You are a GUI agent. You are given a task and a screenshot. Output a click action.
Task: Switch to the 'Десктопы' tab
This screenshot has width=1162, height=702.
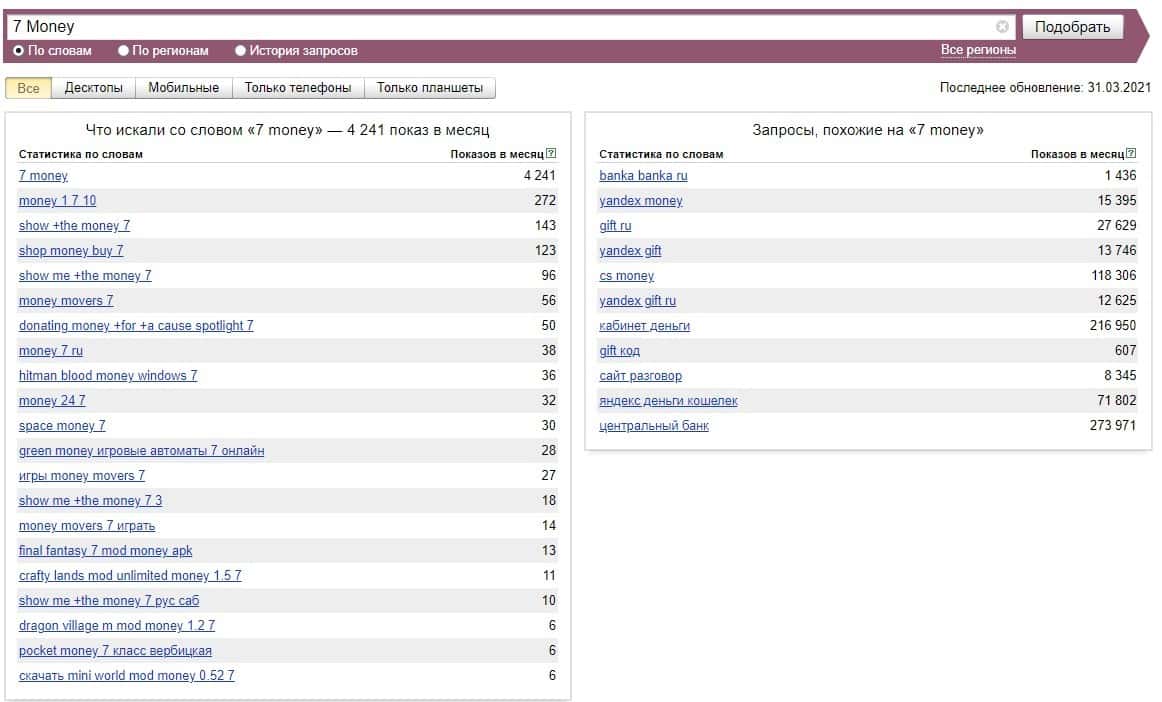pyautogui.click(x=93, y=88)
